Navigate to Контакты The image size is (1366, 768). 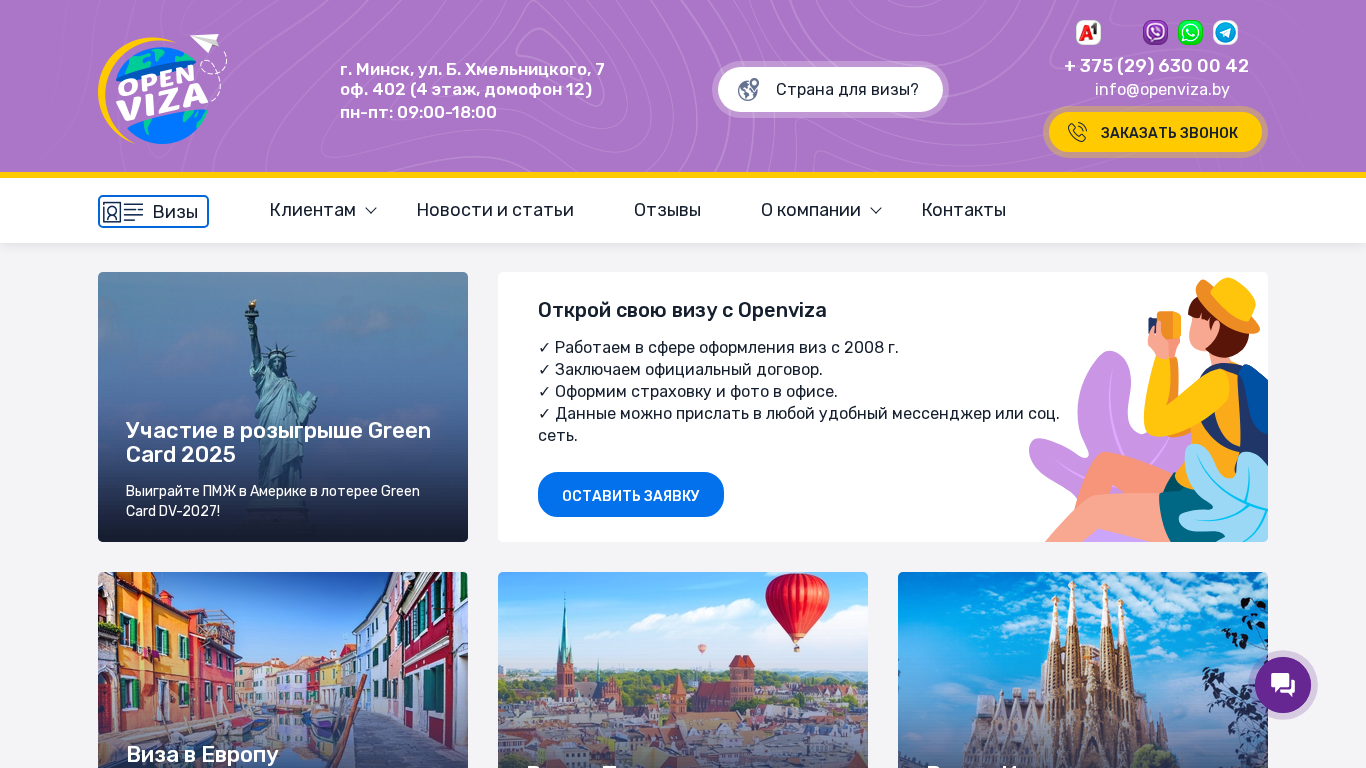tap(963, 210)
